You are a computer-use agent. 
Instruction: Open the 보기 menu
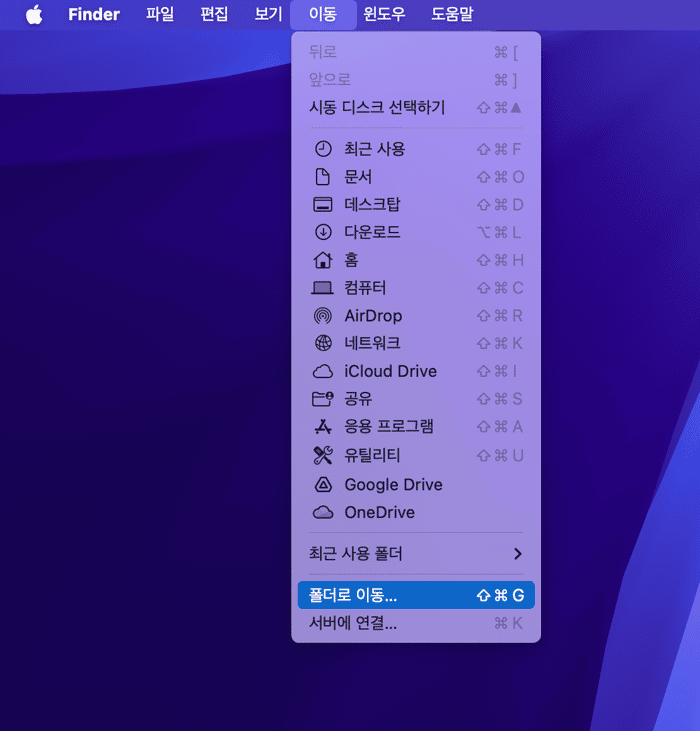[268, 14]
